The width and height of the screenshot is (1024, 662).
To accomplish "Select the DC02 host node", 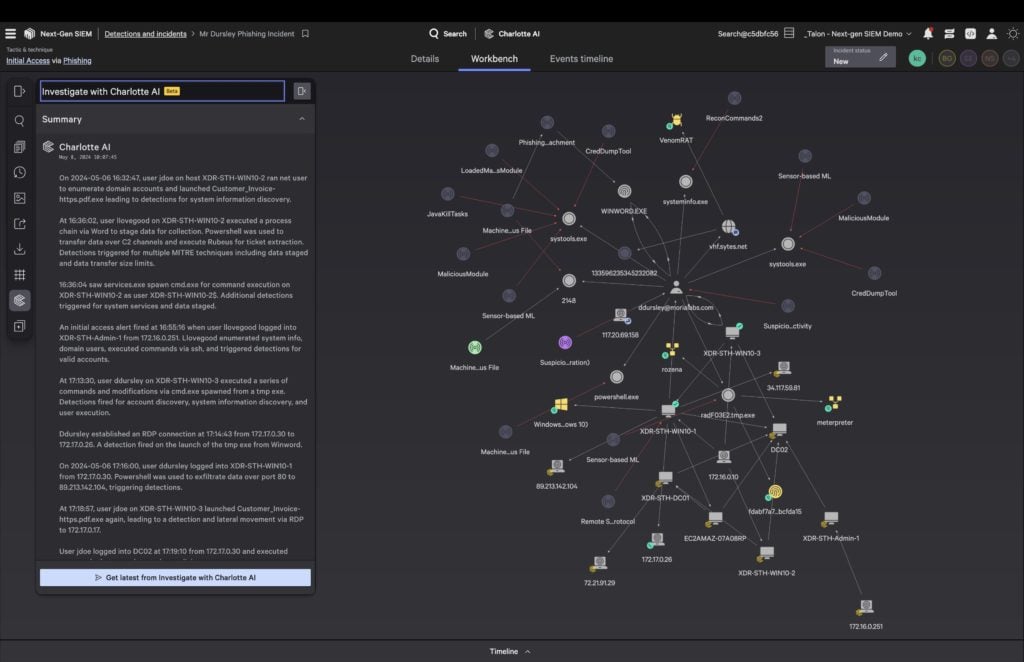I will [779, 430].
